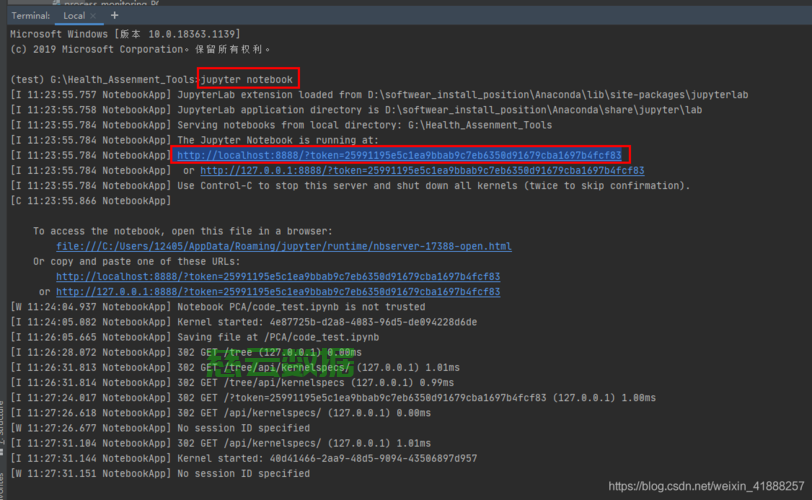Close the Local terminal tab
This screenshot has width=812, height=500.
click(x=93, y=16)
